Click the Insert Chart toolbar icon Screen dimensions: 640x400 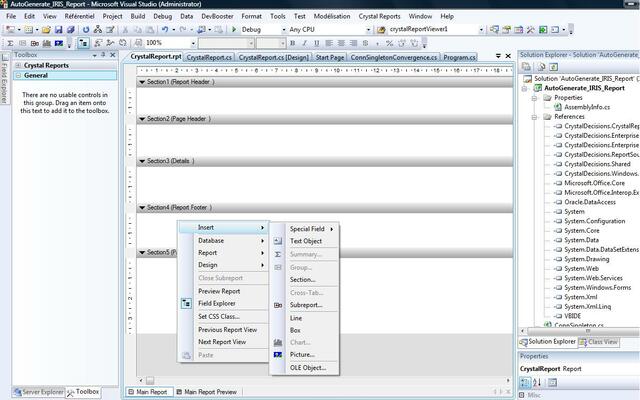point(47,43)
